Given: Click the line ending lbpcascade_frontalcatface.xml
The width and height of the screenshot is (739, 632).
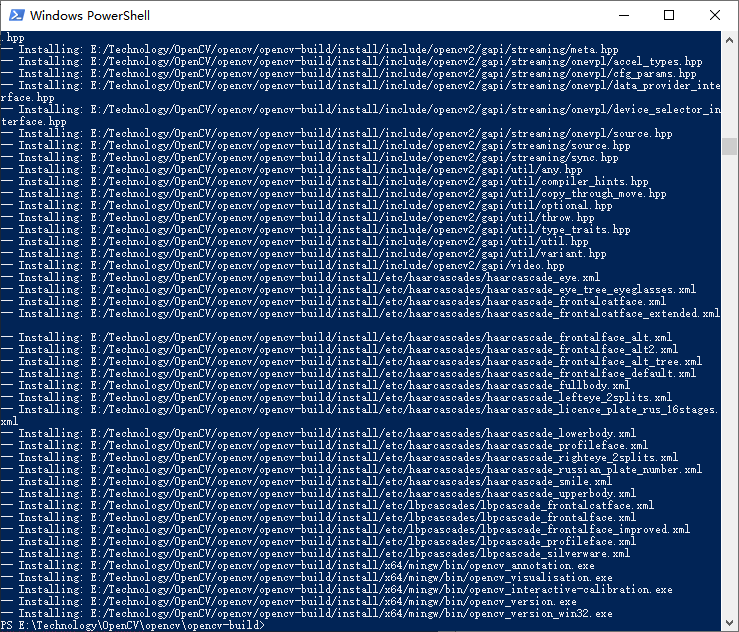Looking at the screenshot, I should (328, 505).
